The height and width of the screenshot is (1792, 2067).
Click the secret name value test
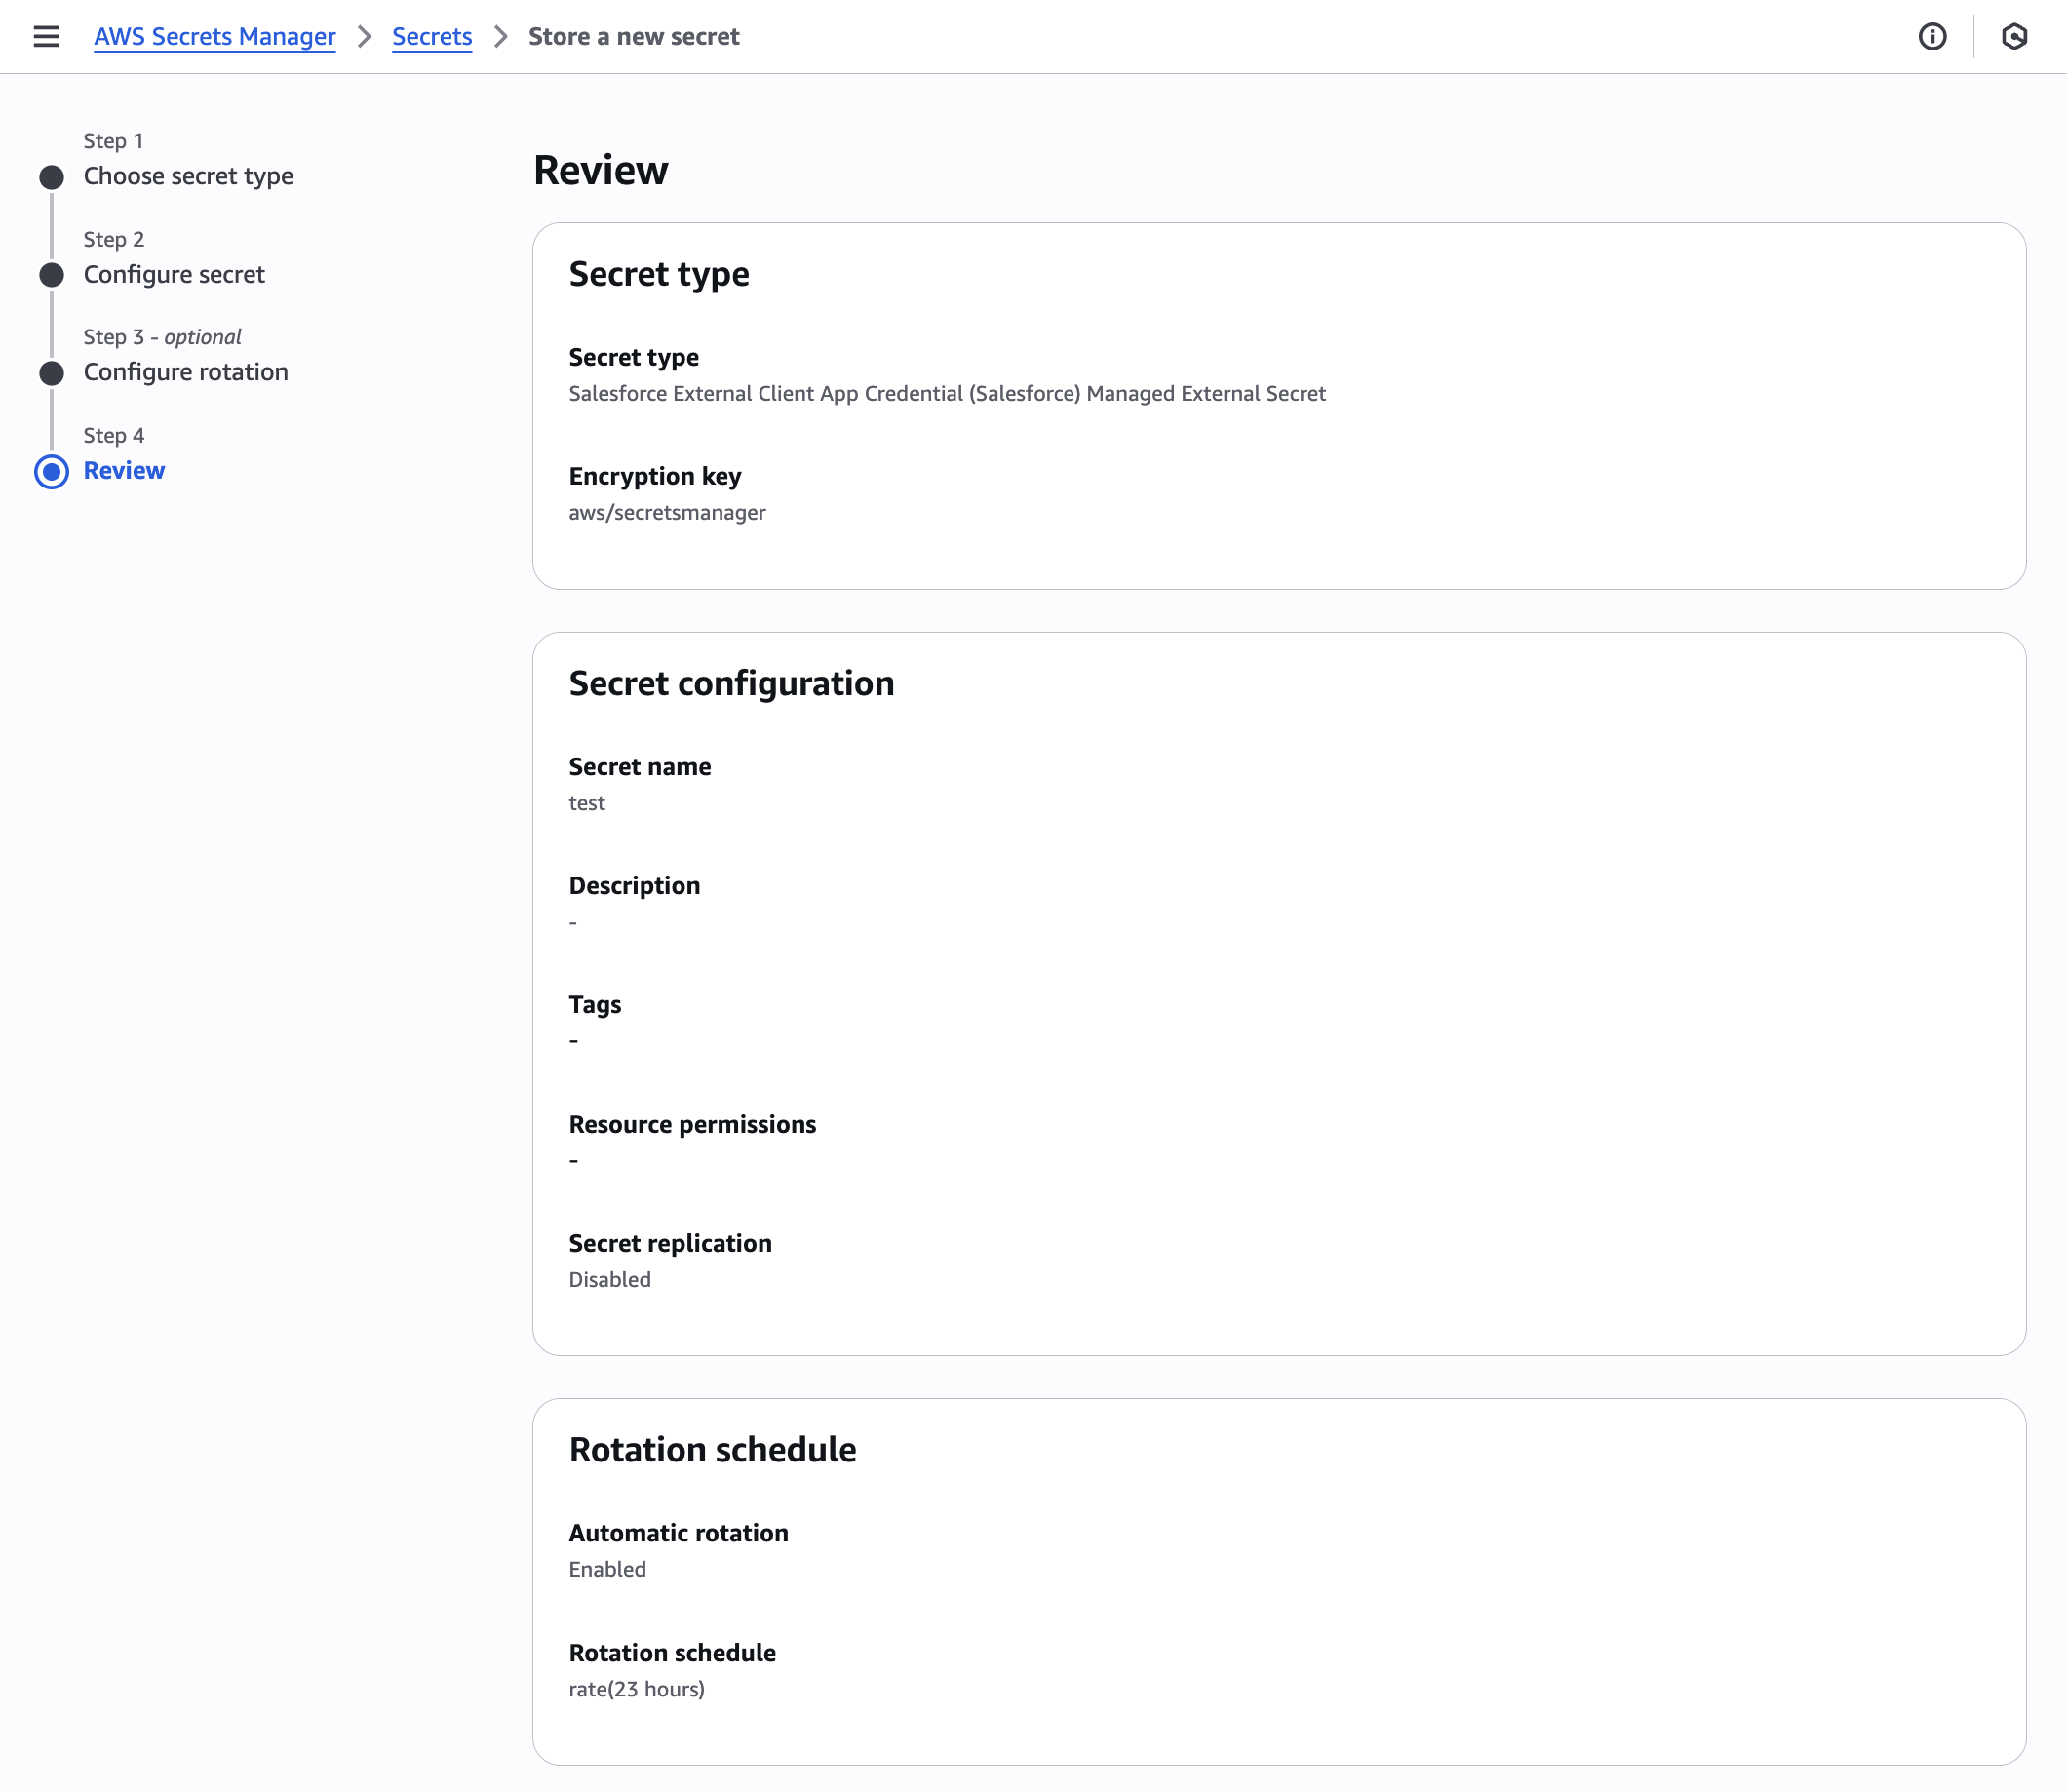coord(587,803)
